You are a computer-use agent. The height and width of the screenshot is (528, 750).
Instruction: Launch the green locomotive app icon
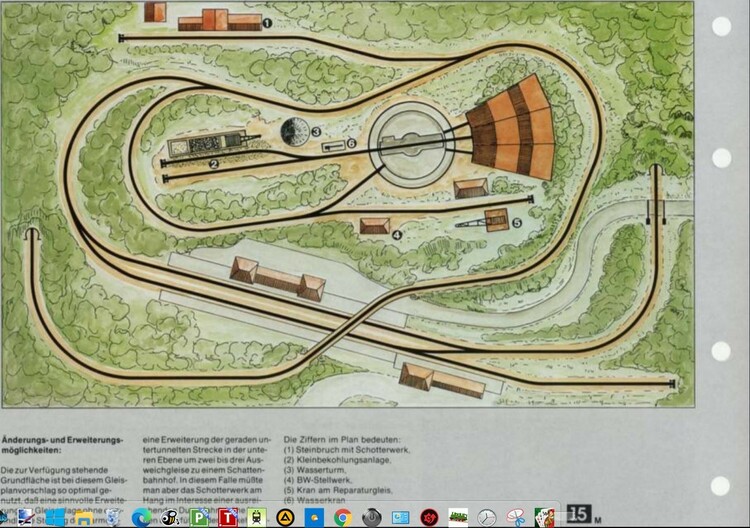tap(458, 517)
